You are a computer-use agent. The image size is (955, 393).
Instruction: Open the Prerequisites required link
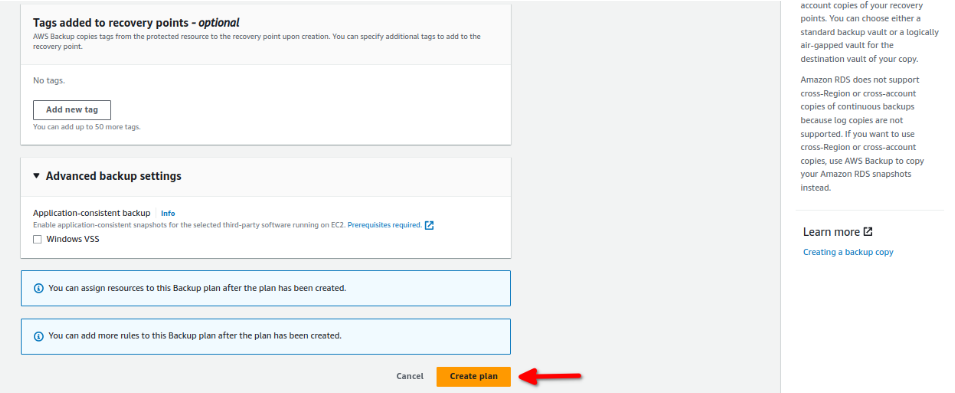click(x=384, y=225)
